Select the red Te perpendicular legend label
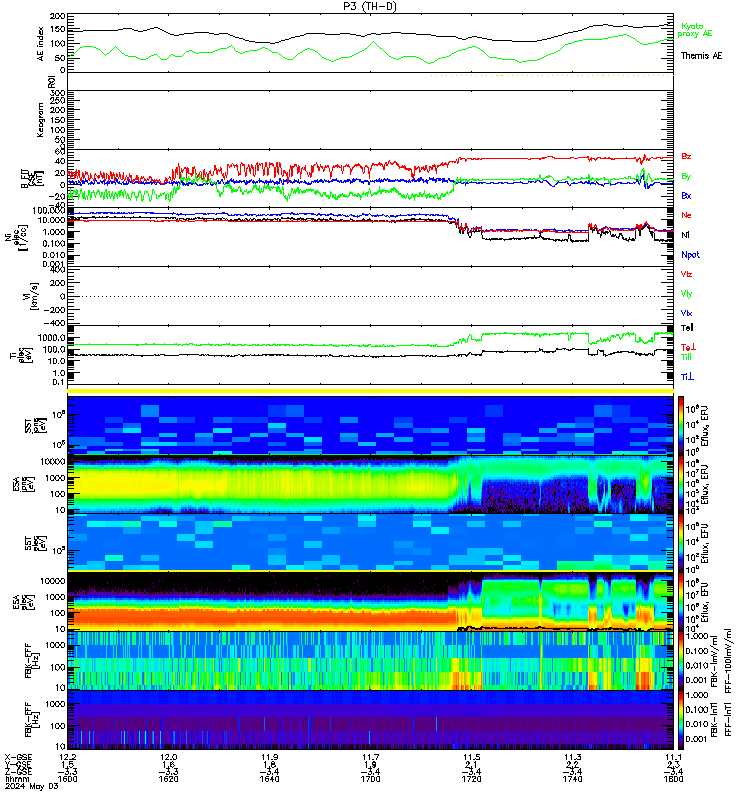 (688, 347)
